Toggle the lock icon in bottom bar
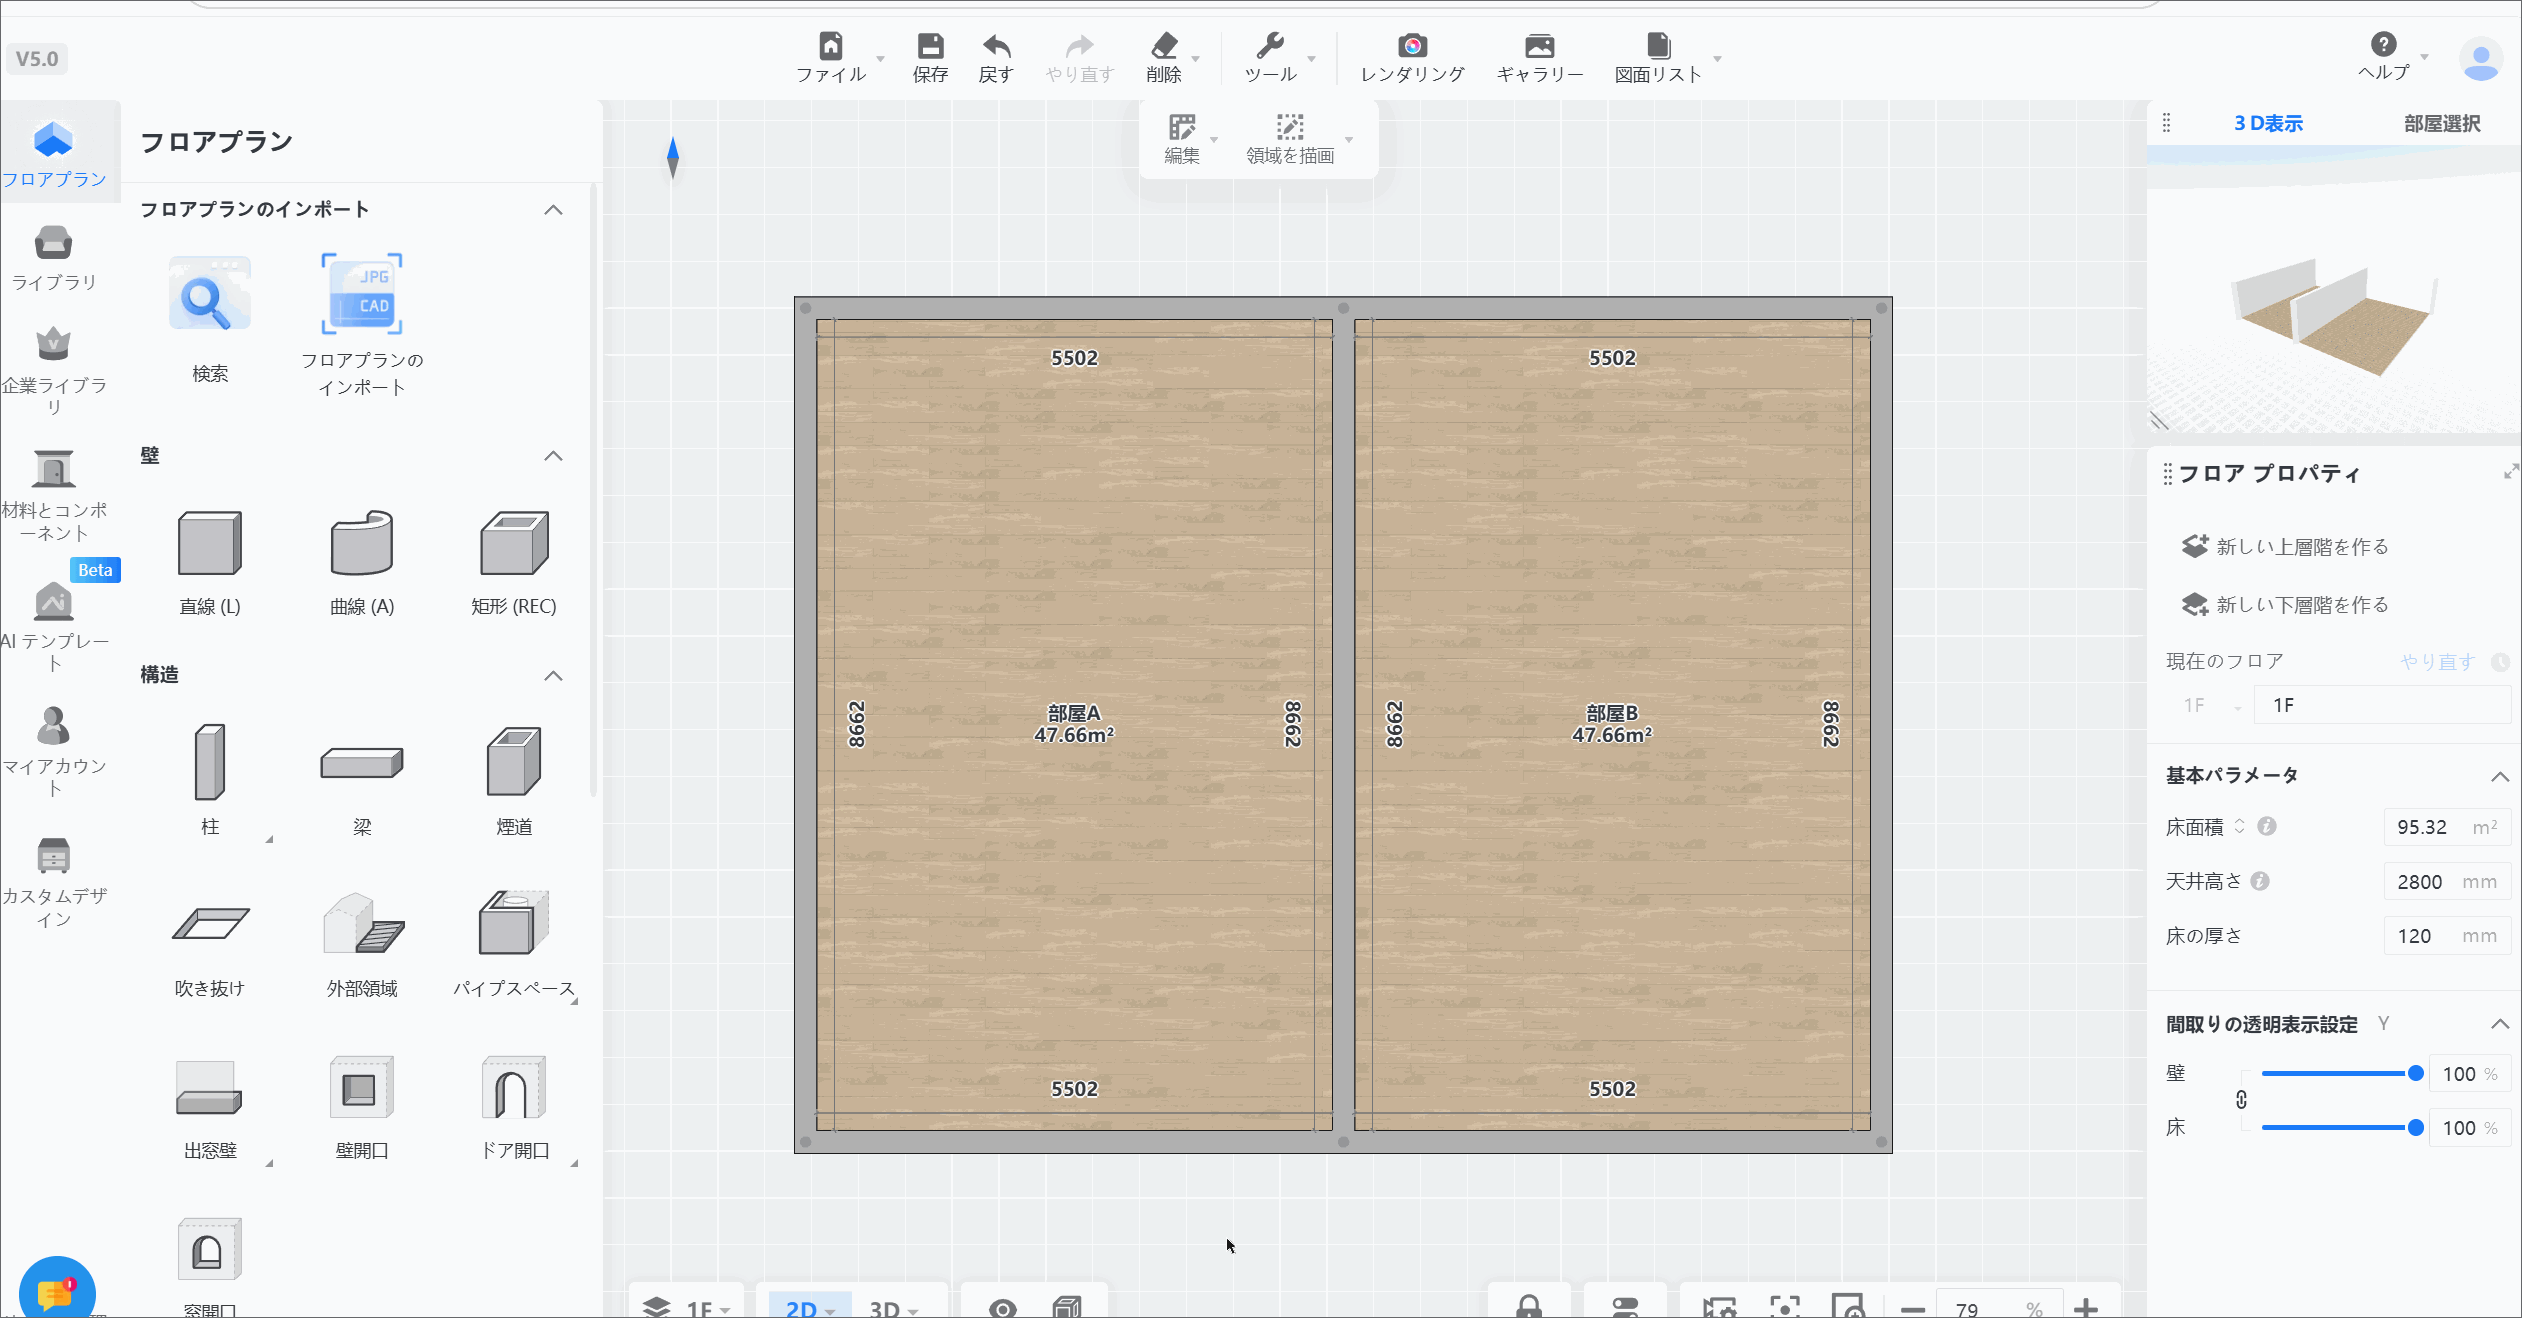This screenshot has width=2522, height=1318. tap(1529, 1306)
